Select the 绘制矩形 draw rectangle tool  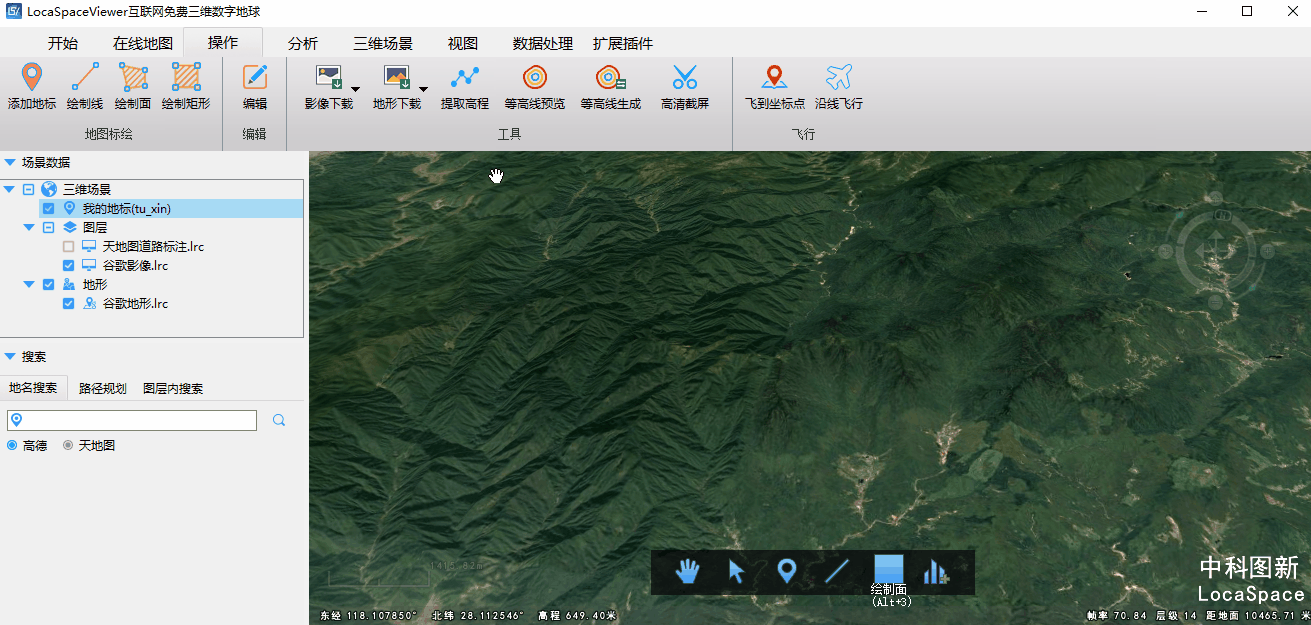pyautogui.click(x=186, y=86)
